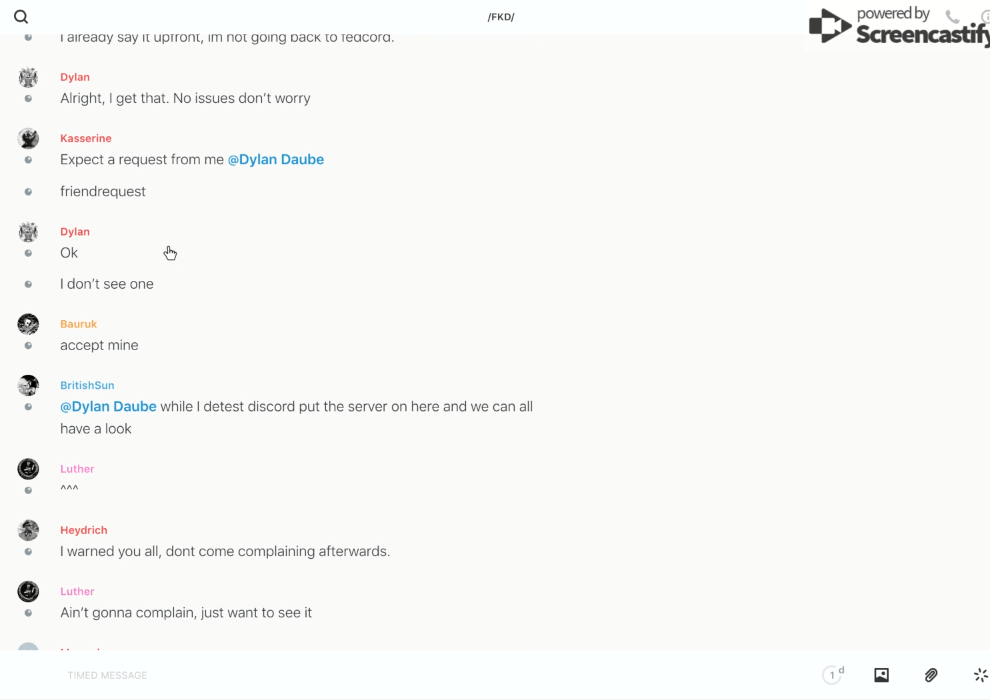Open Bauruk's profile avatar
This screenshot has height=700, width=990.
pyautogui.click(x=28, y=324)
